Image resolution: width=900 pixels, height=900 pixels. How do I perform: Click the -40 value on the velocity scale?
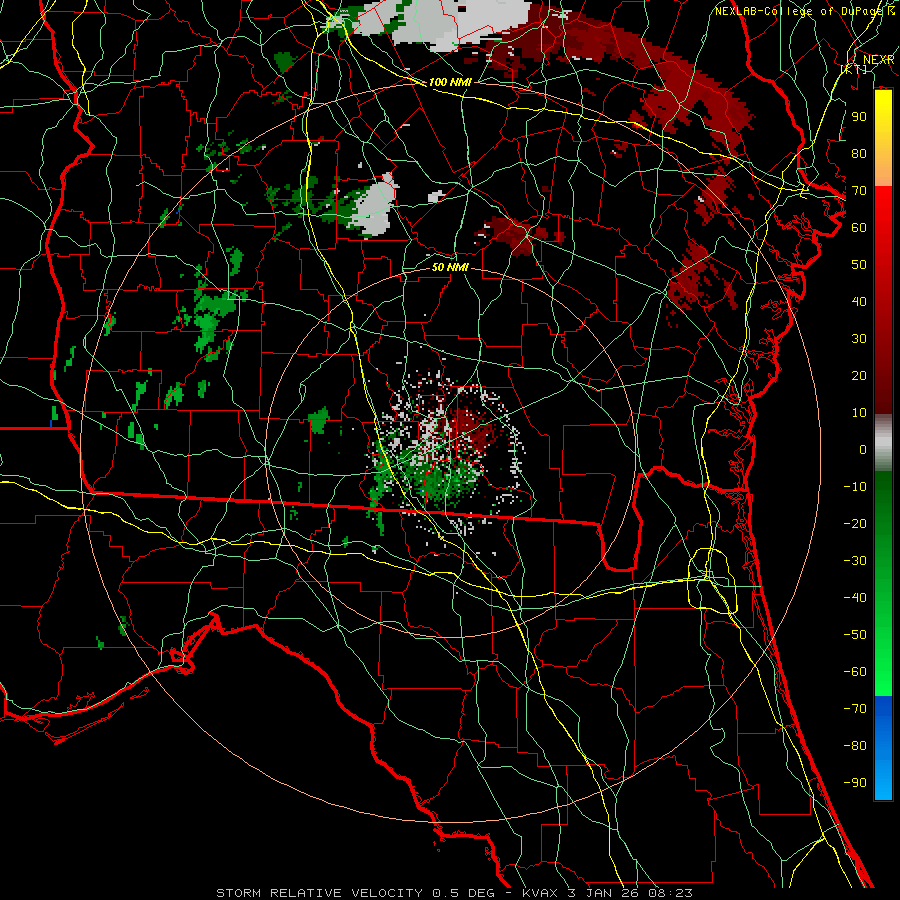(x=855, y=598)
